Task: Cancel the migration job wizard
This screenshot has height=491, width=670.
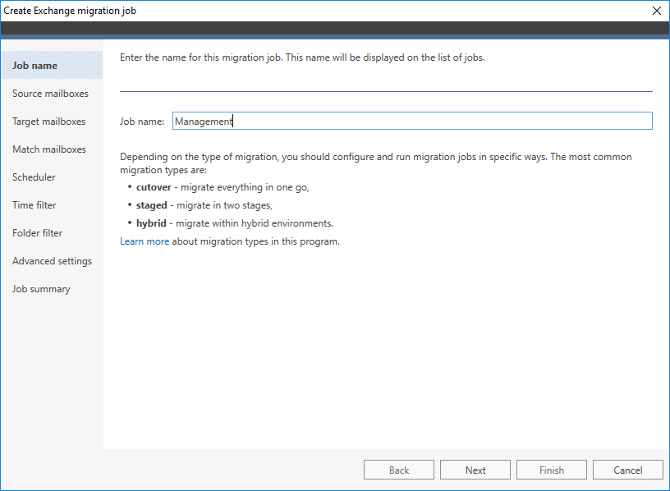Action: pyautogui.click(x=628, y=470)
